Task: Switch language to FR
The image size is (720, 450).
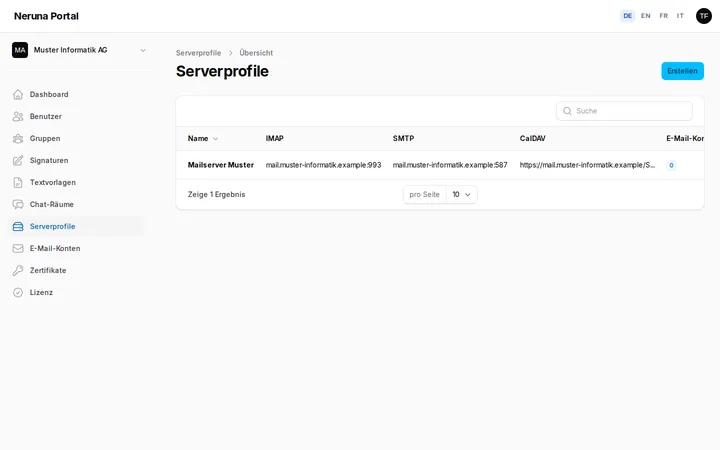Action: (x=664, y=16)
